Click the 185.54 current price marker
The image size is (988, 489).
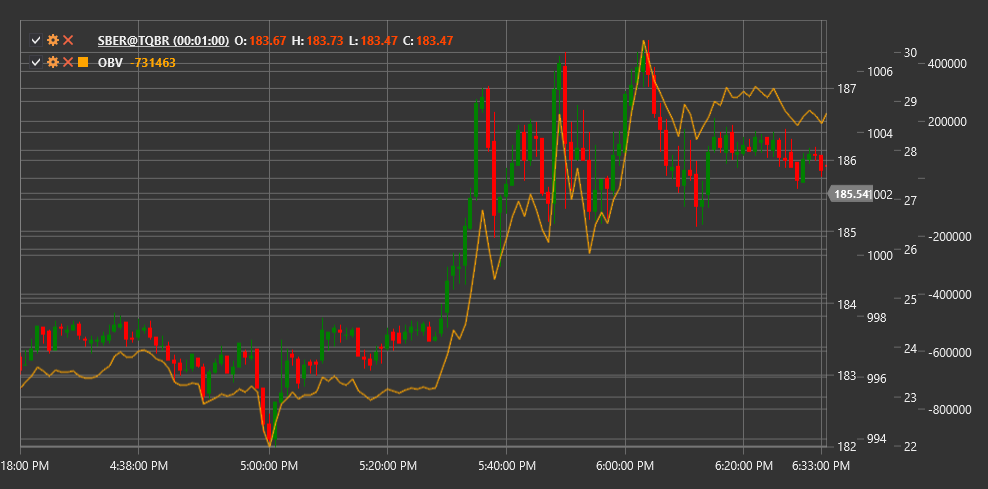click(x=851, y=194)
